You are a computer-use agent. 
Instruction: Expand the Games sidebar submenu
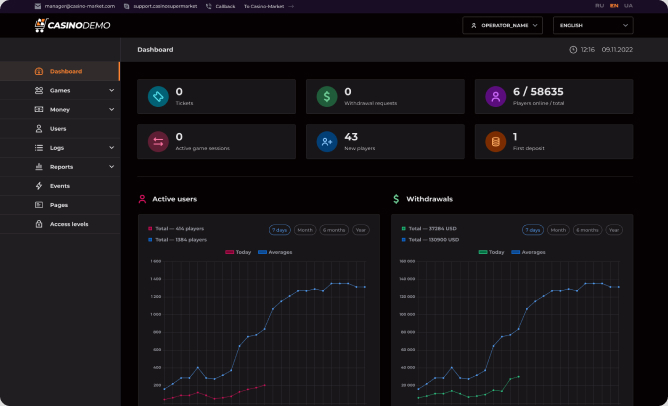tap(60, 90)
